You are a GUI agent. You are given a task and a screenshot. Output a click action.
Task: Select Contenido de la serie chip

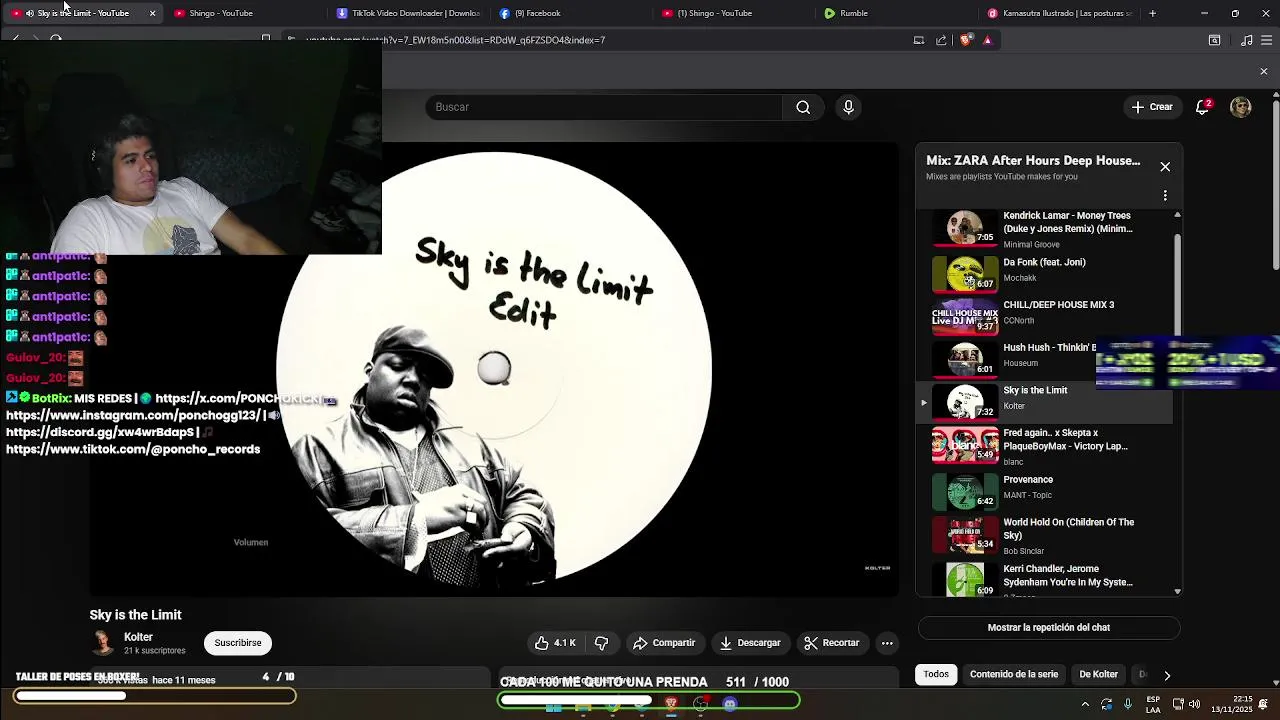(1013, 674)
